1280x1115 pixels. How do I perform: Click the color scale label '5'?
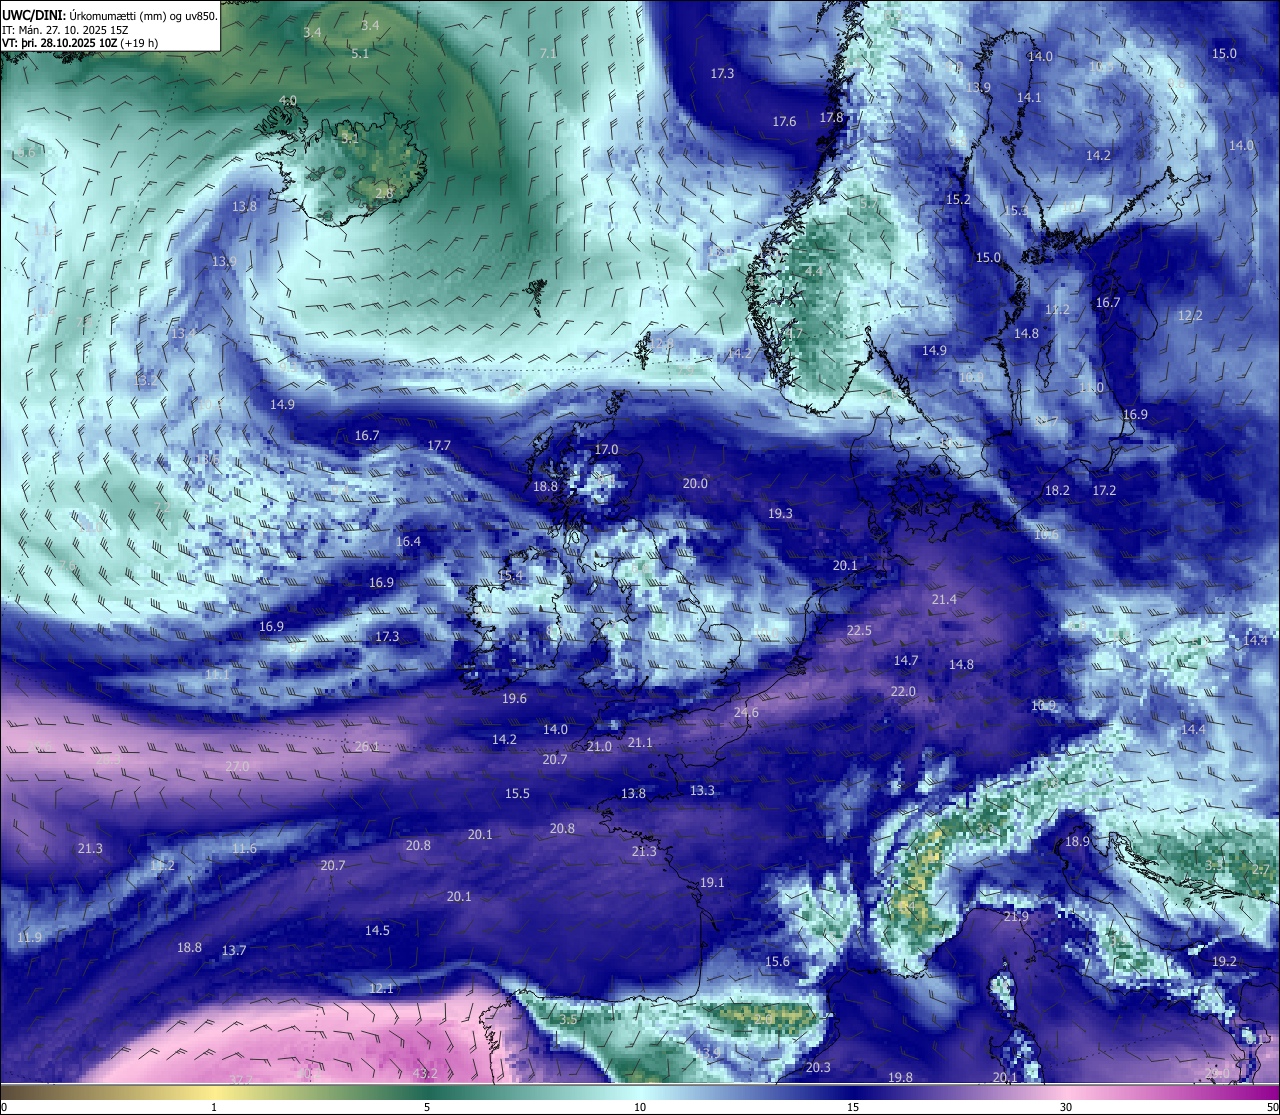coord(427,1107)
